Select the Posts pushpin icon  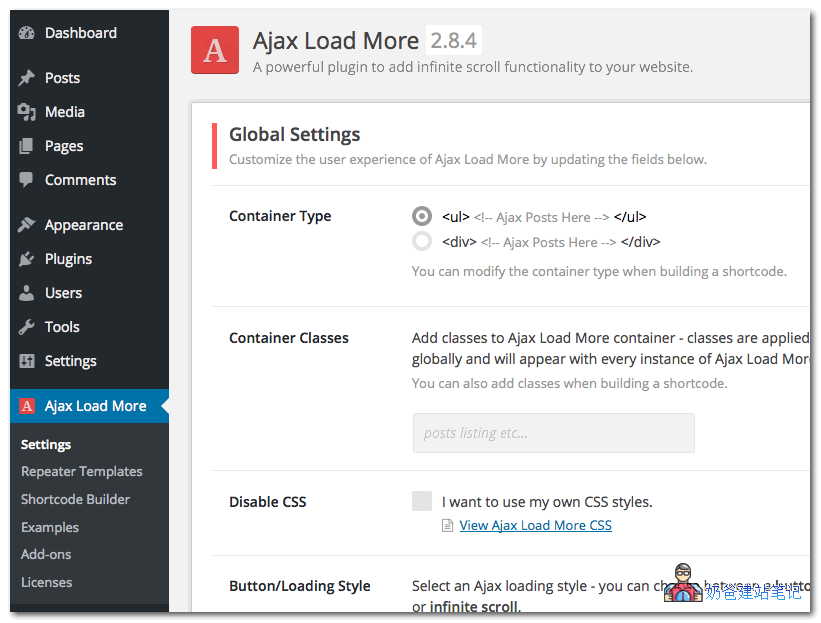(27, 77)
